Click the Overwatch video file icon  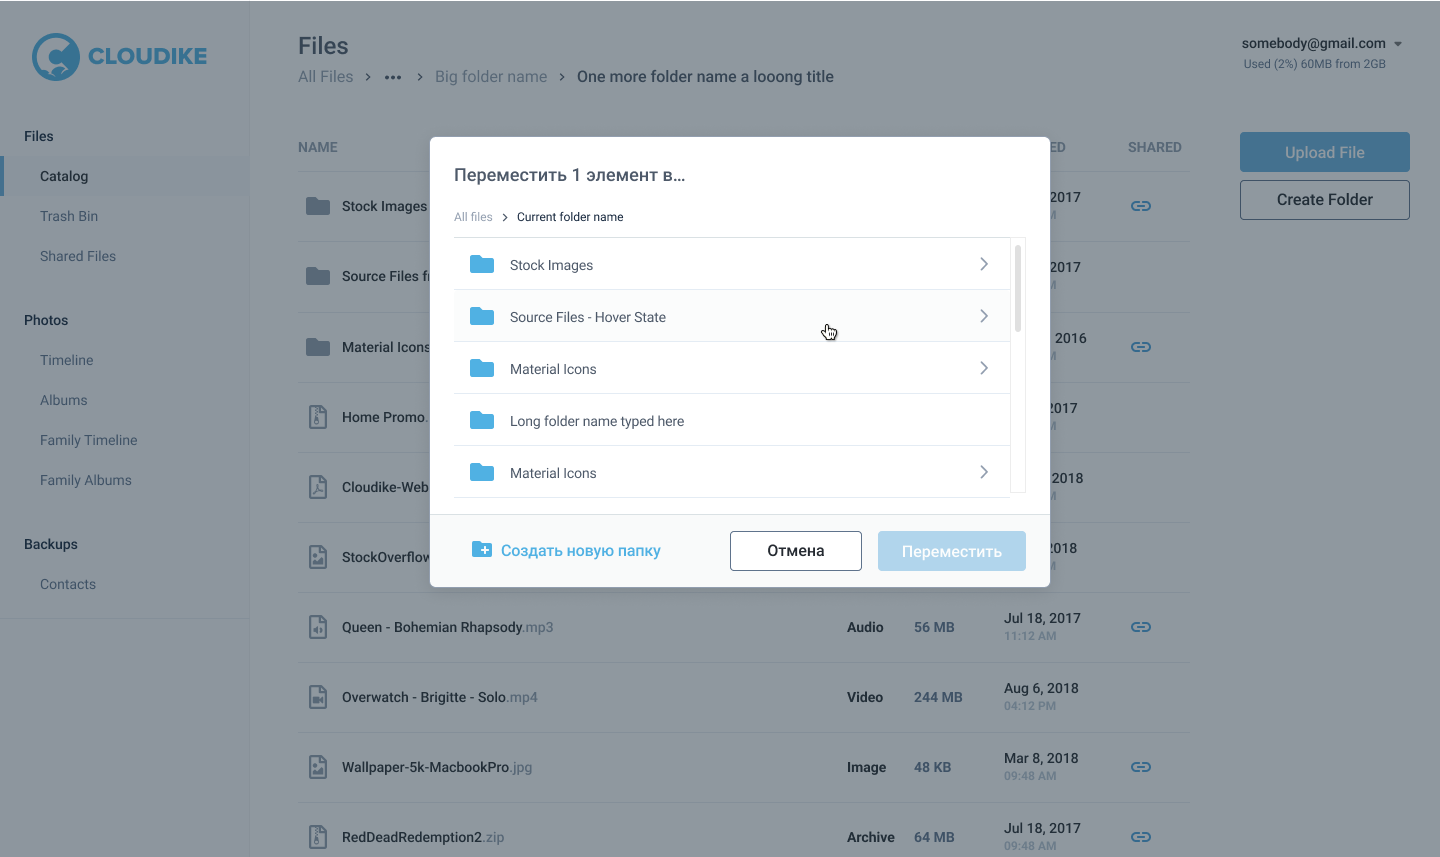coord(318,697)
